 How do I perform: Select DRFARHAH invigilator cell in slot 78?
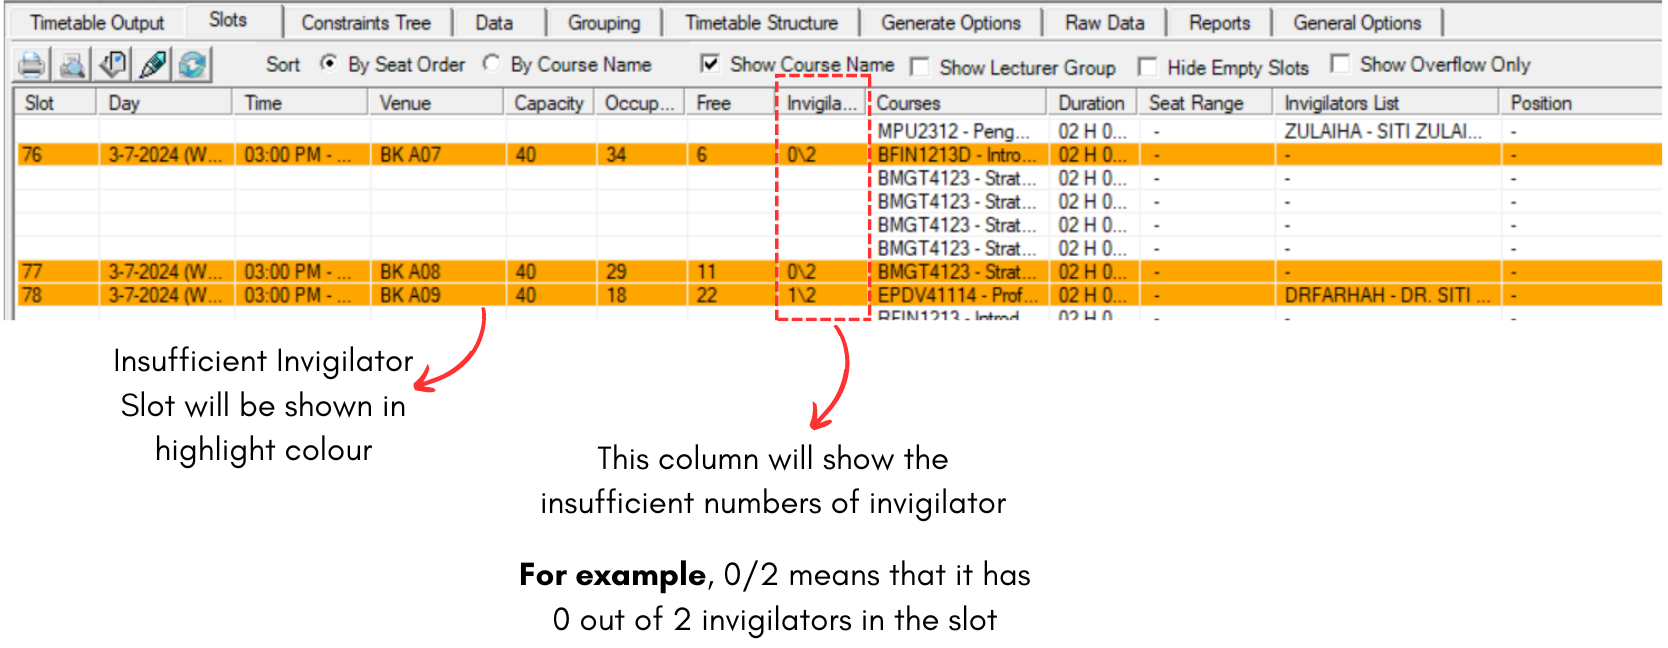(1386, 296)
